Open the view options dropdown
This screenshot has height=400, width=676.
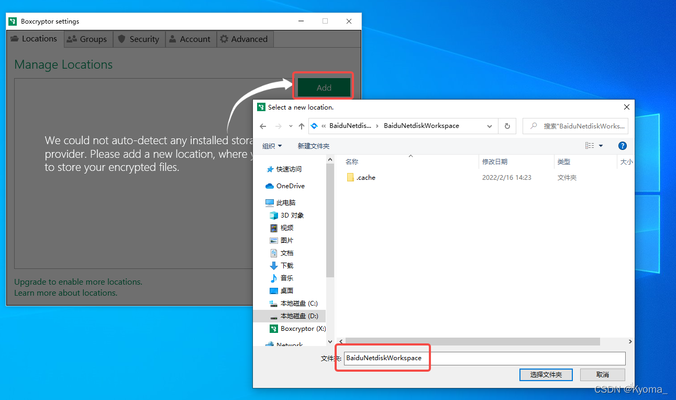pyautogui.click(x=600, y=145)
